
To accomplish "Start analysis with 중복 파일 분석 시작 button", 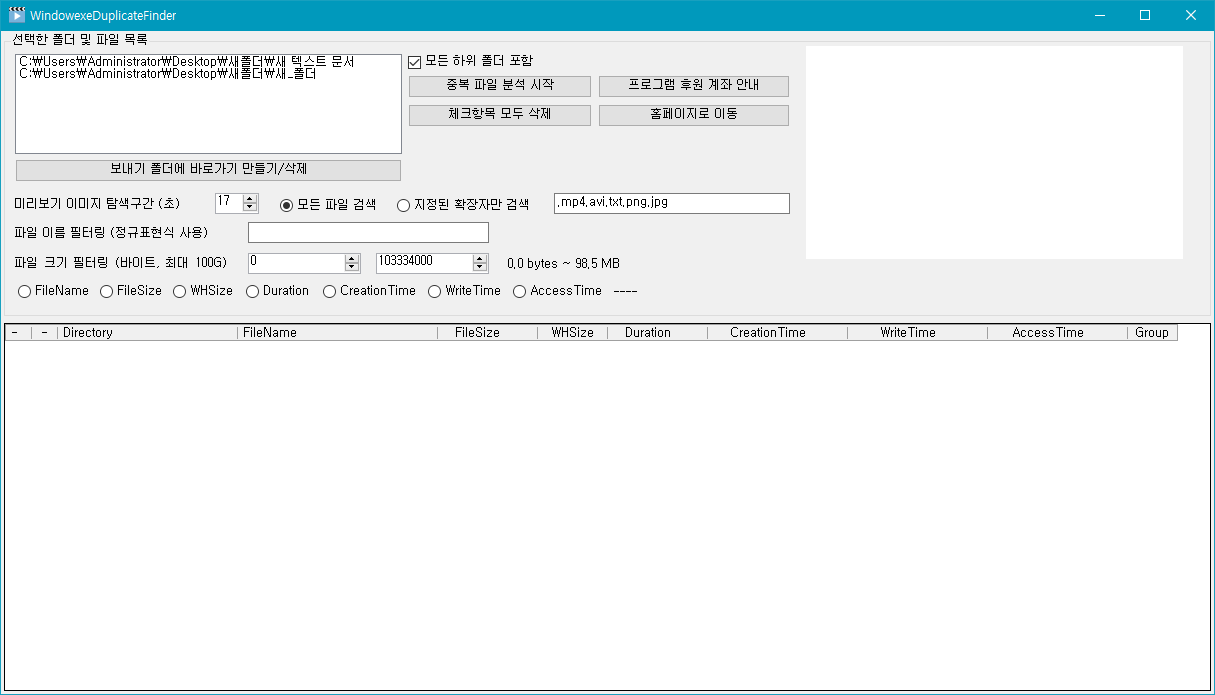I will click(500, 86).
